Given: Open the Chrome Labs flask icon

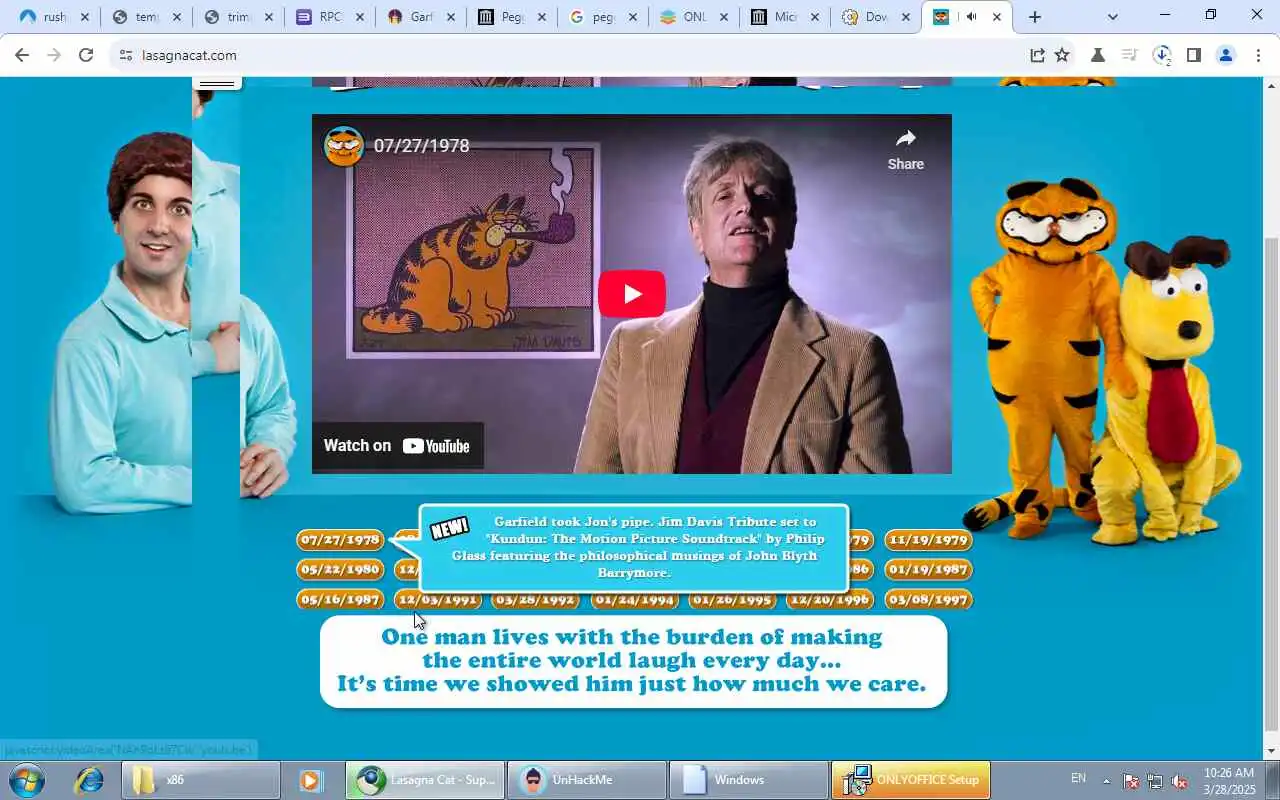Looking at the screenshot, I should pos(1098,55).
